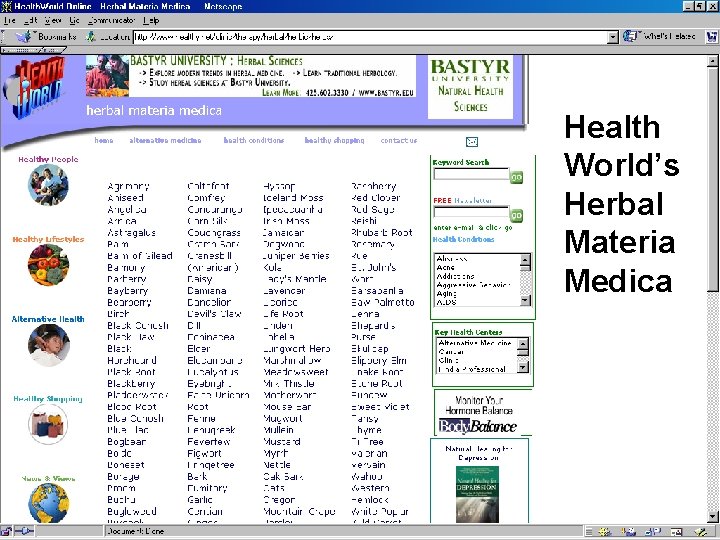Open Mail inbox from the component bar
720x540 pixels.
point(628,532)
